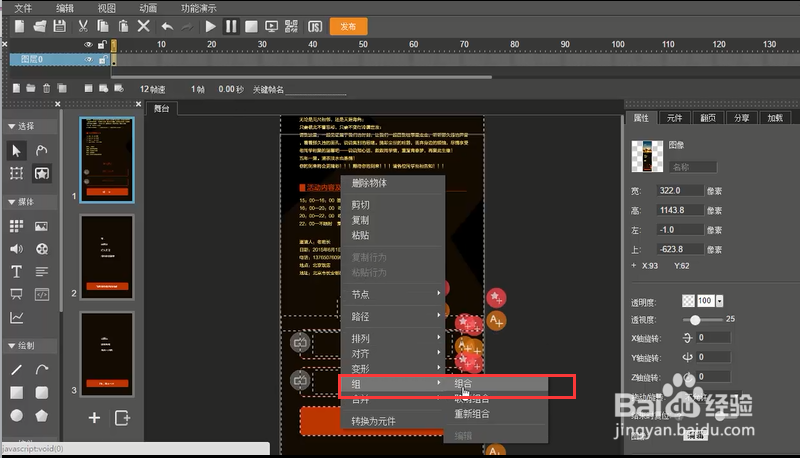Switch to the 翻页 tab
The width and height of the screenshot is (800, 458).
coord(707,118)
